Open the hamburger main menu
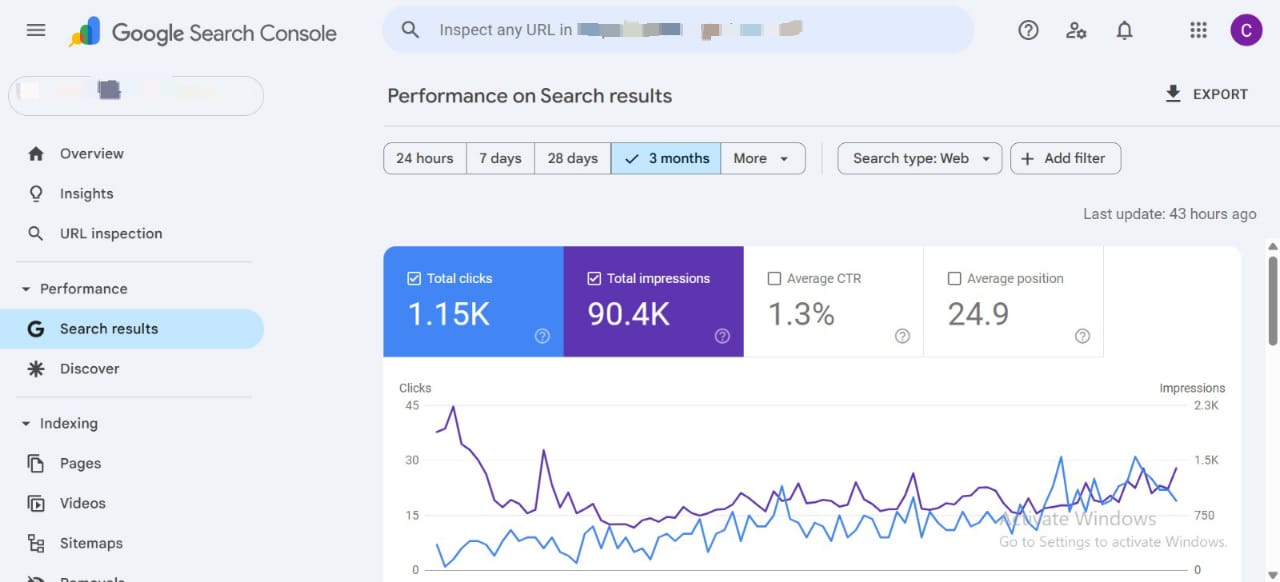 point(36,30)
